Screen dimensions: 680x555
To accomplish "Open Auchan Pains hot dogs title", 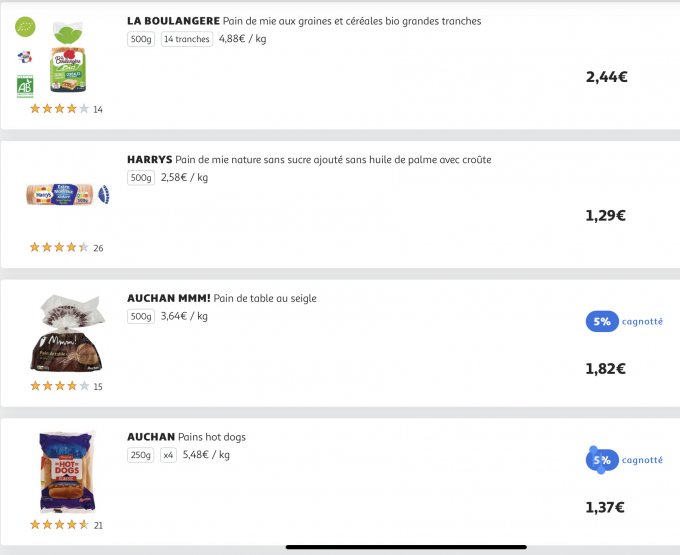I will (186, 437).
